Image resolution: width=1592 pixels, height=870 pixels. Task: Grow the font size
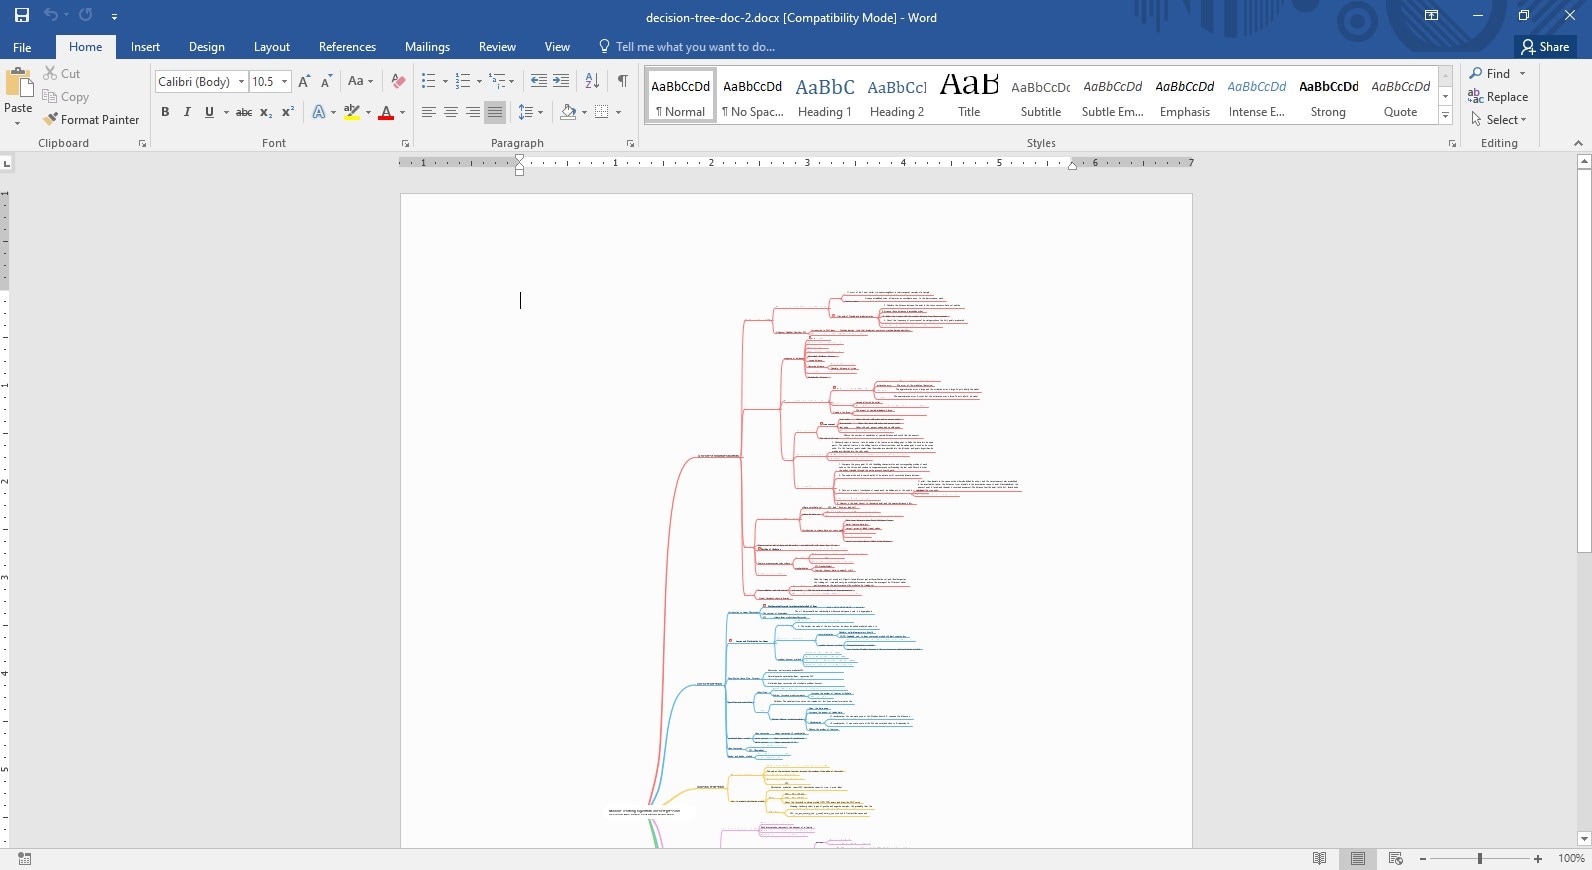click(304, 81)
